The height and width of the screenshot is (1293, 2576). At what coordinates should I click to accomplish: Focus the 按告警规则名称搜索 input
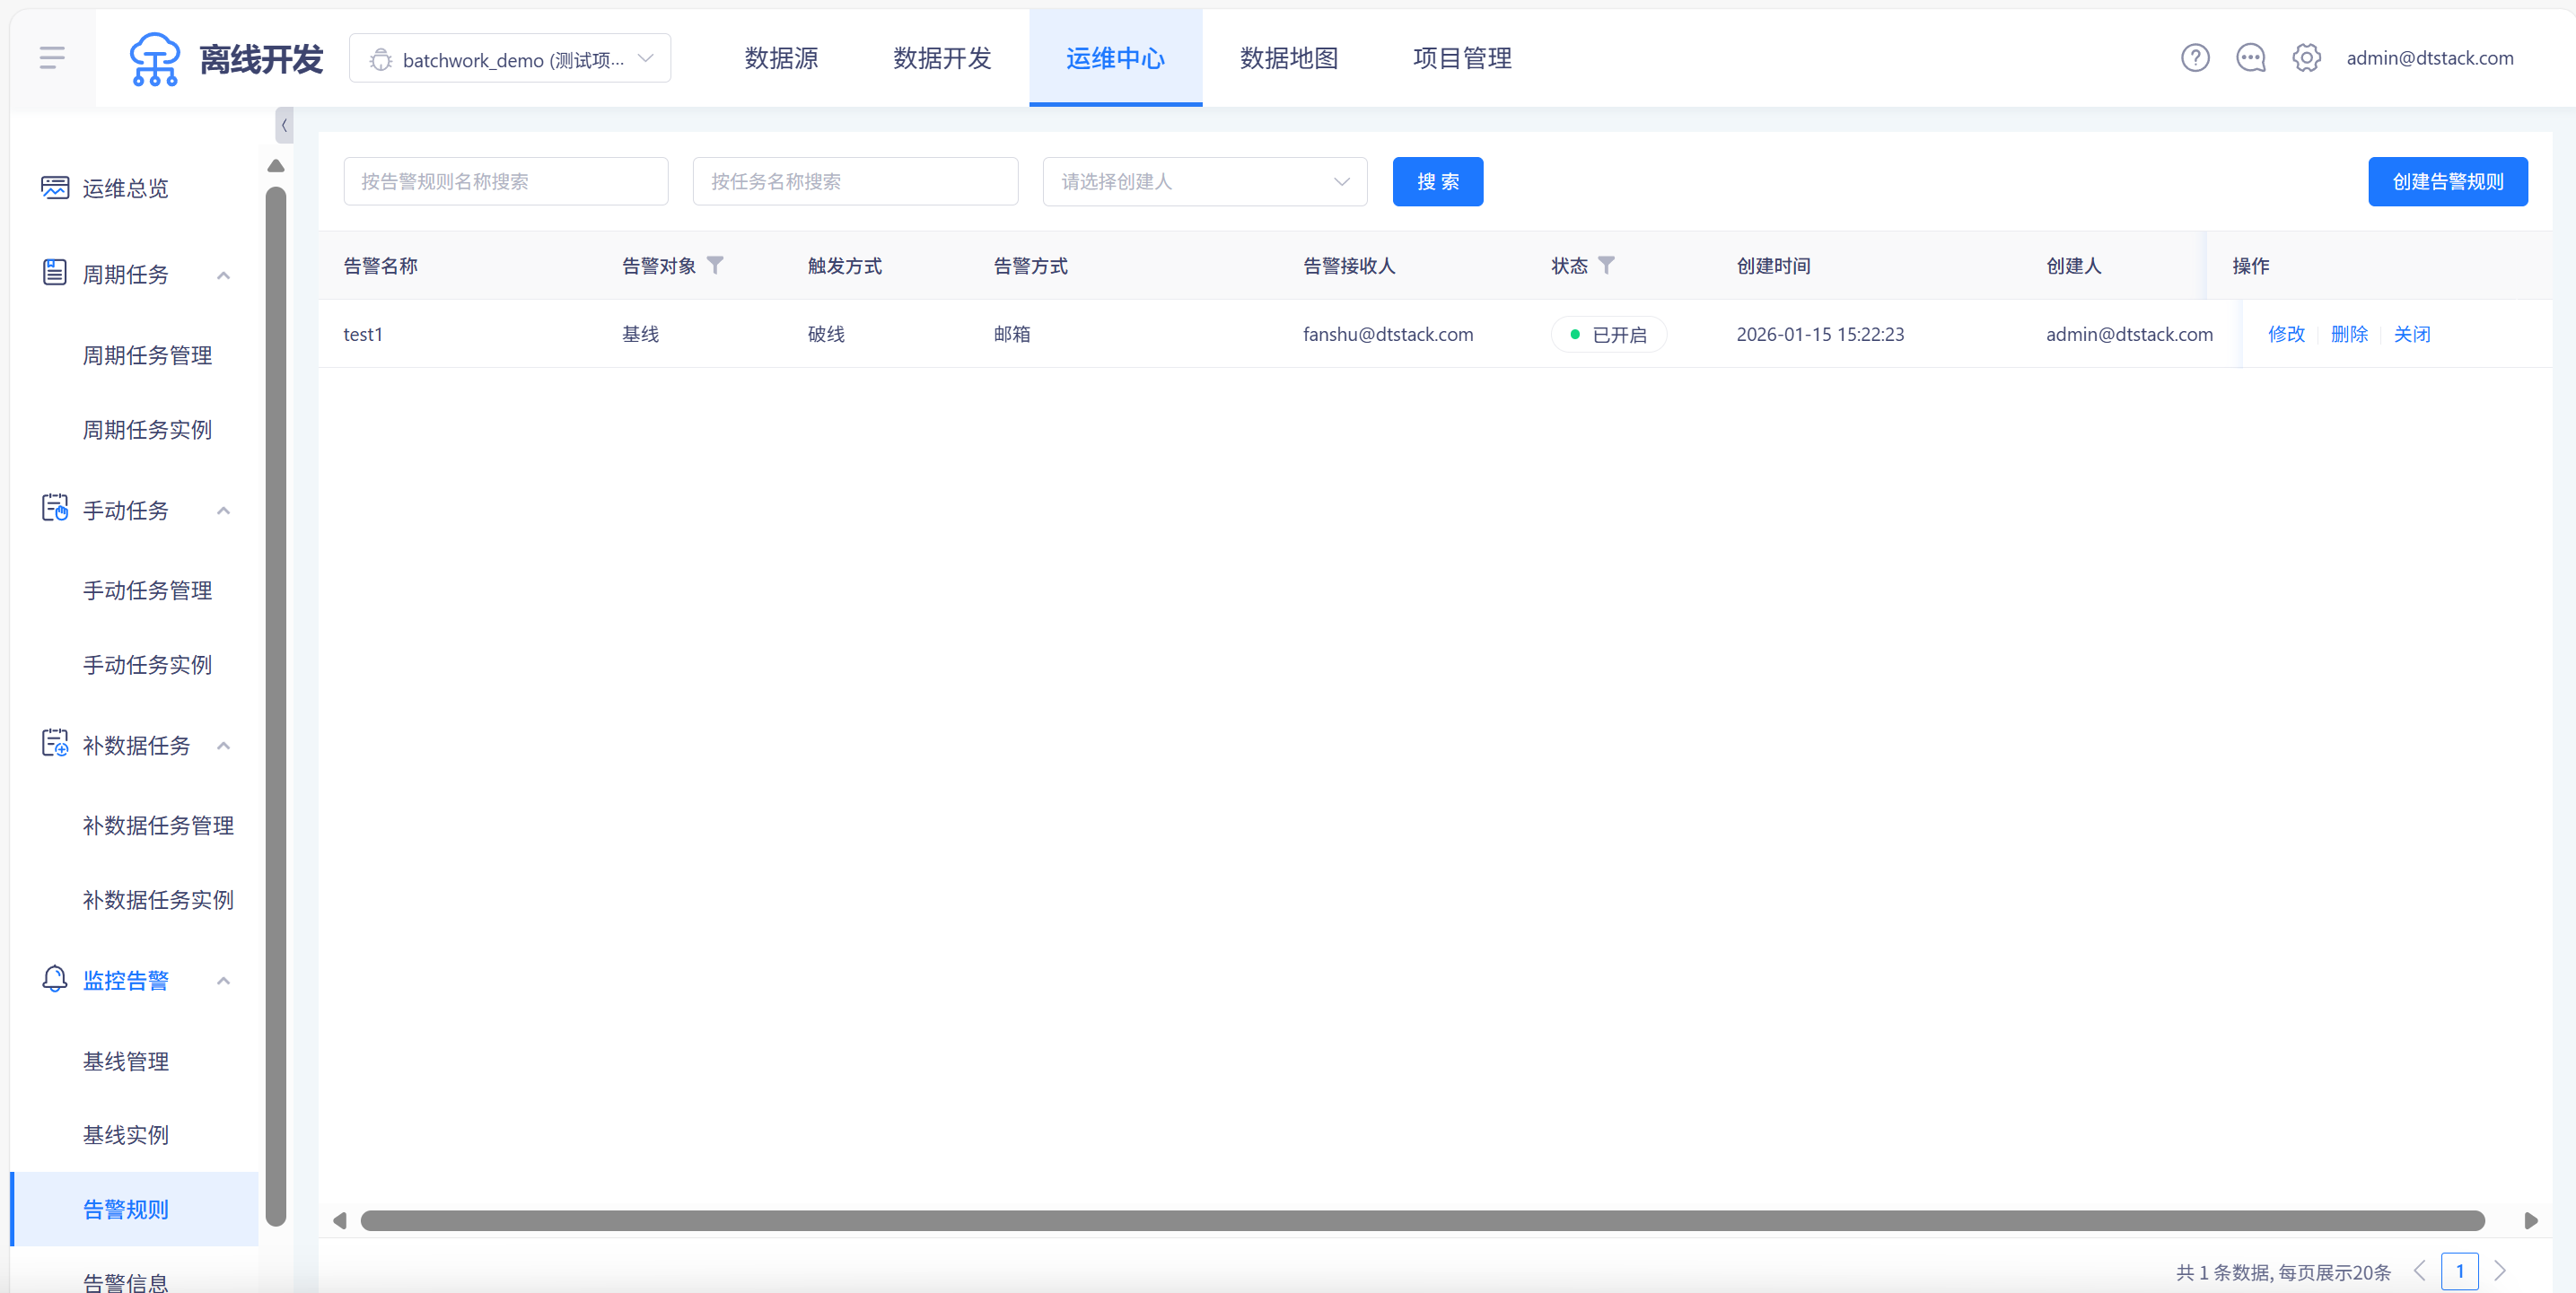506,181
